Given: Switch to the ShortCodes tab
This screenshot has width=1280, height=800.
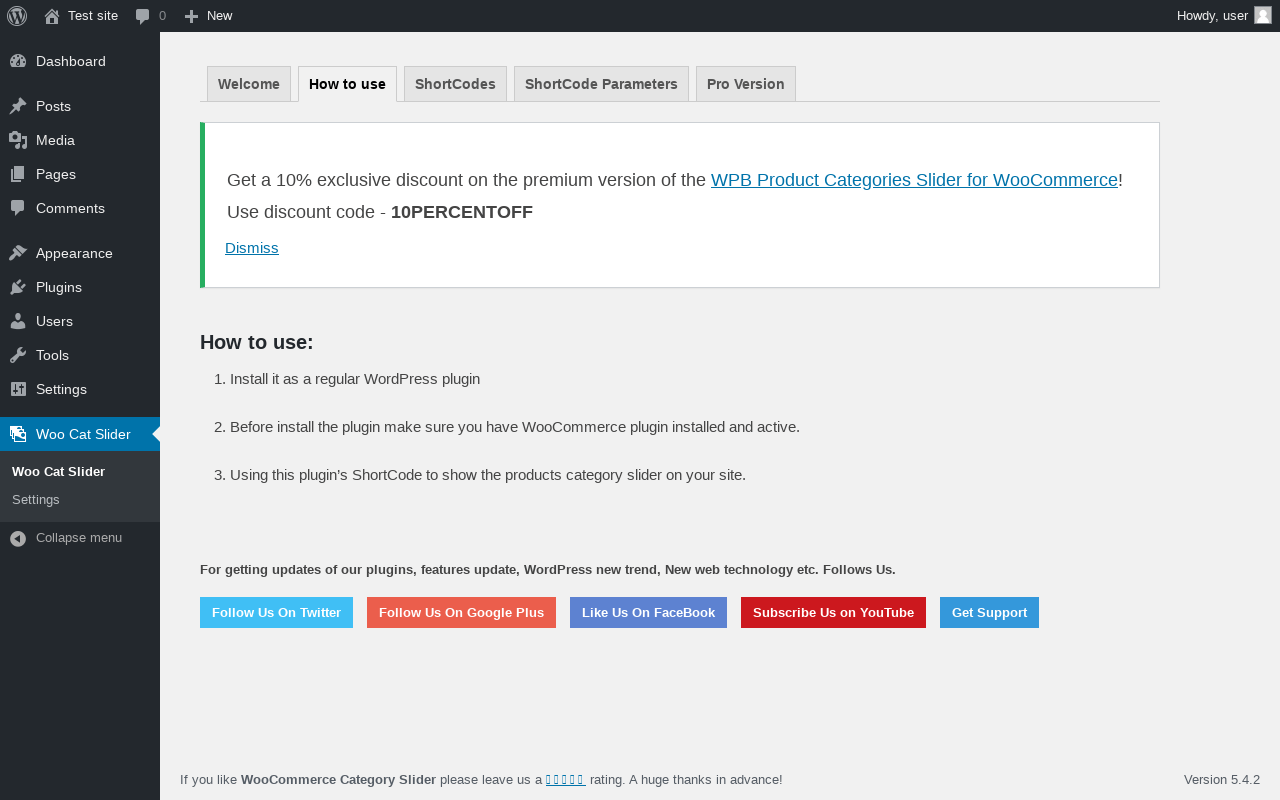Looking at the screenshot, I should [x=455, y=84].
